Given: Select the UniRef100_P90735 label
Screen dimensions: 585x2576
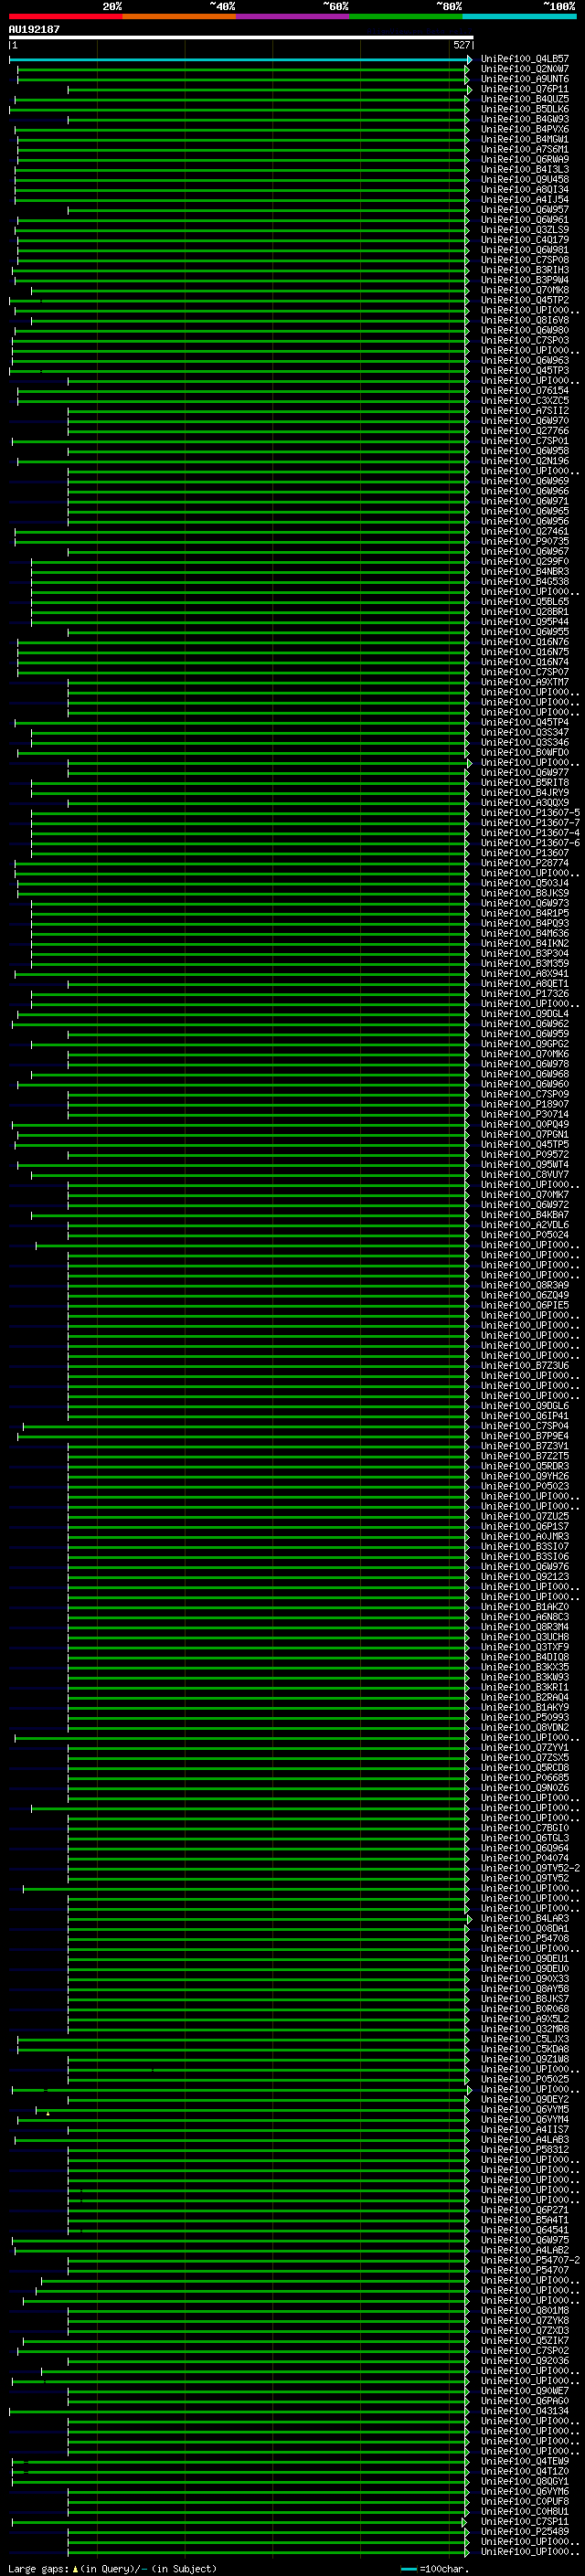Looking at the screenshot, I should click(x=525, y=541).
